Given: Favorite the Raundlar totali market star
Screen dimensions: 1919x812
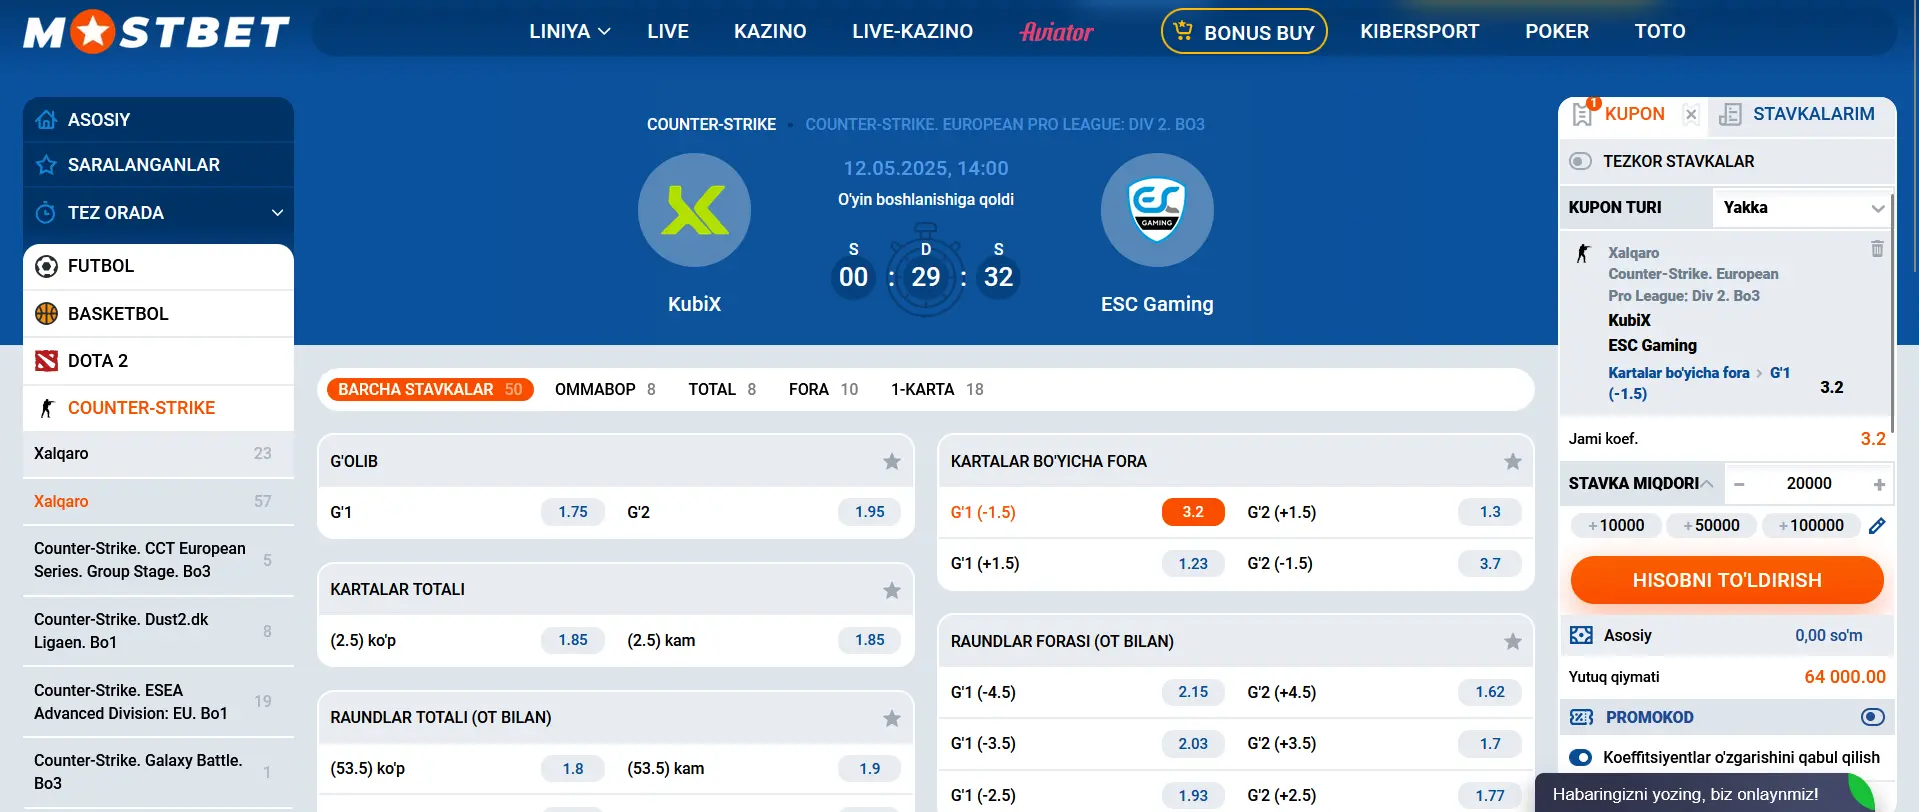Looking at the screenshot, I should tap(892, 718).
